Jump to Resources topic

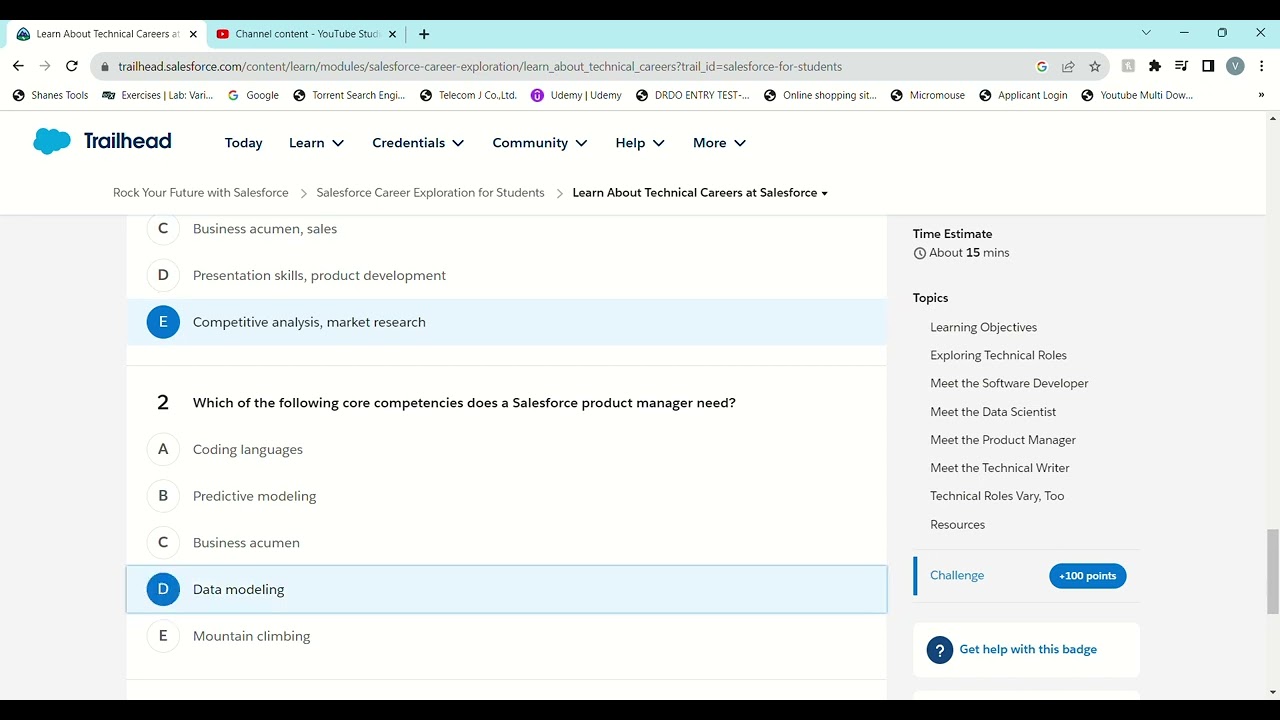[x=957, y=524]
